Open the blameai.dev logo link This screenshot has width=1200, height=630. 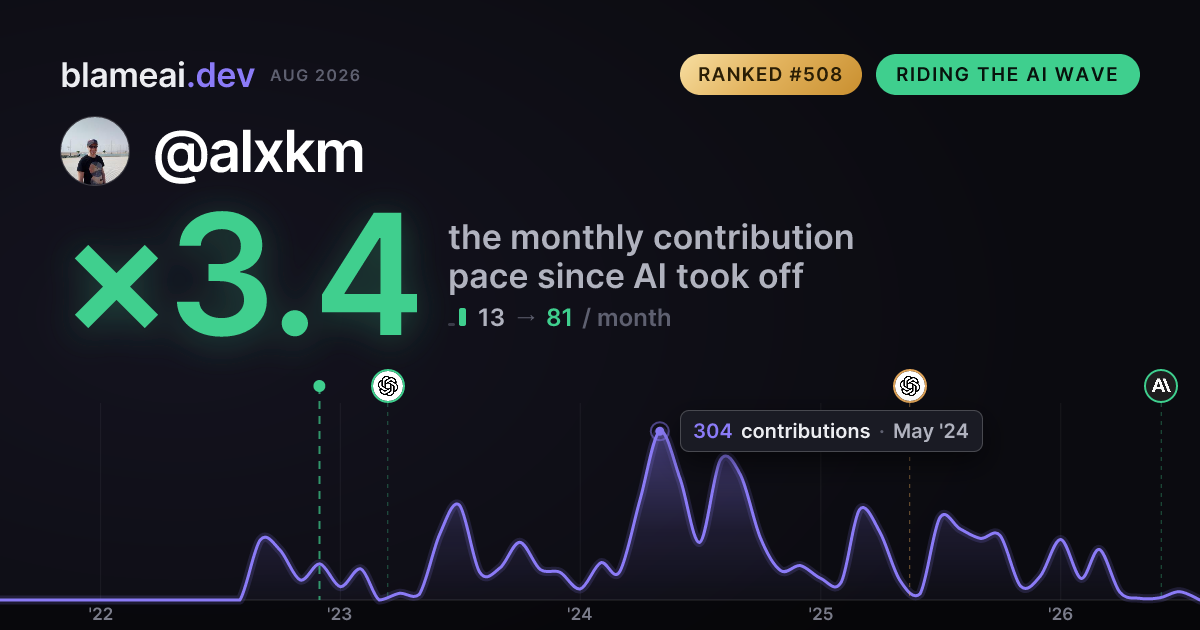[x=157, y=75]
